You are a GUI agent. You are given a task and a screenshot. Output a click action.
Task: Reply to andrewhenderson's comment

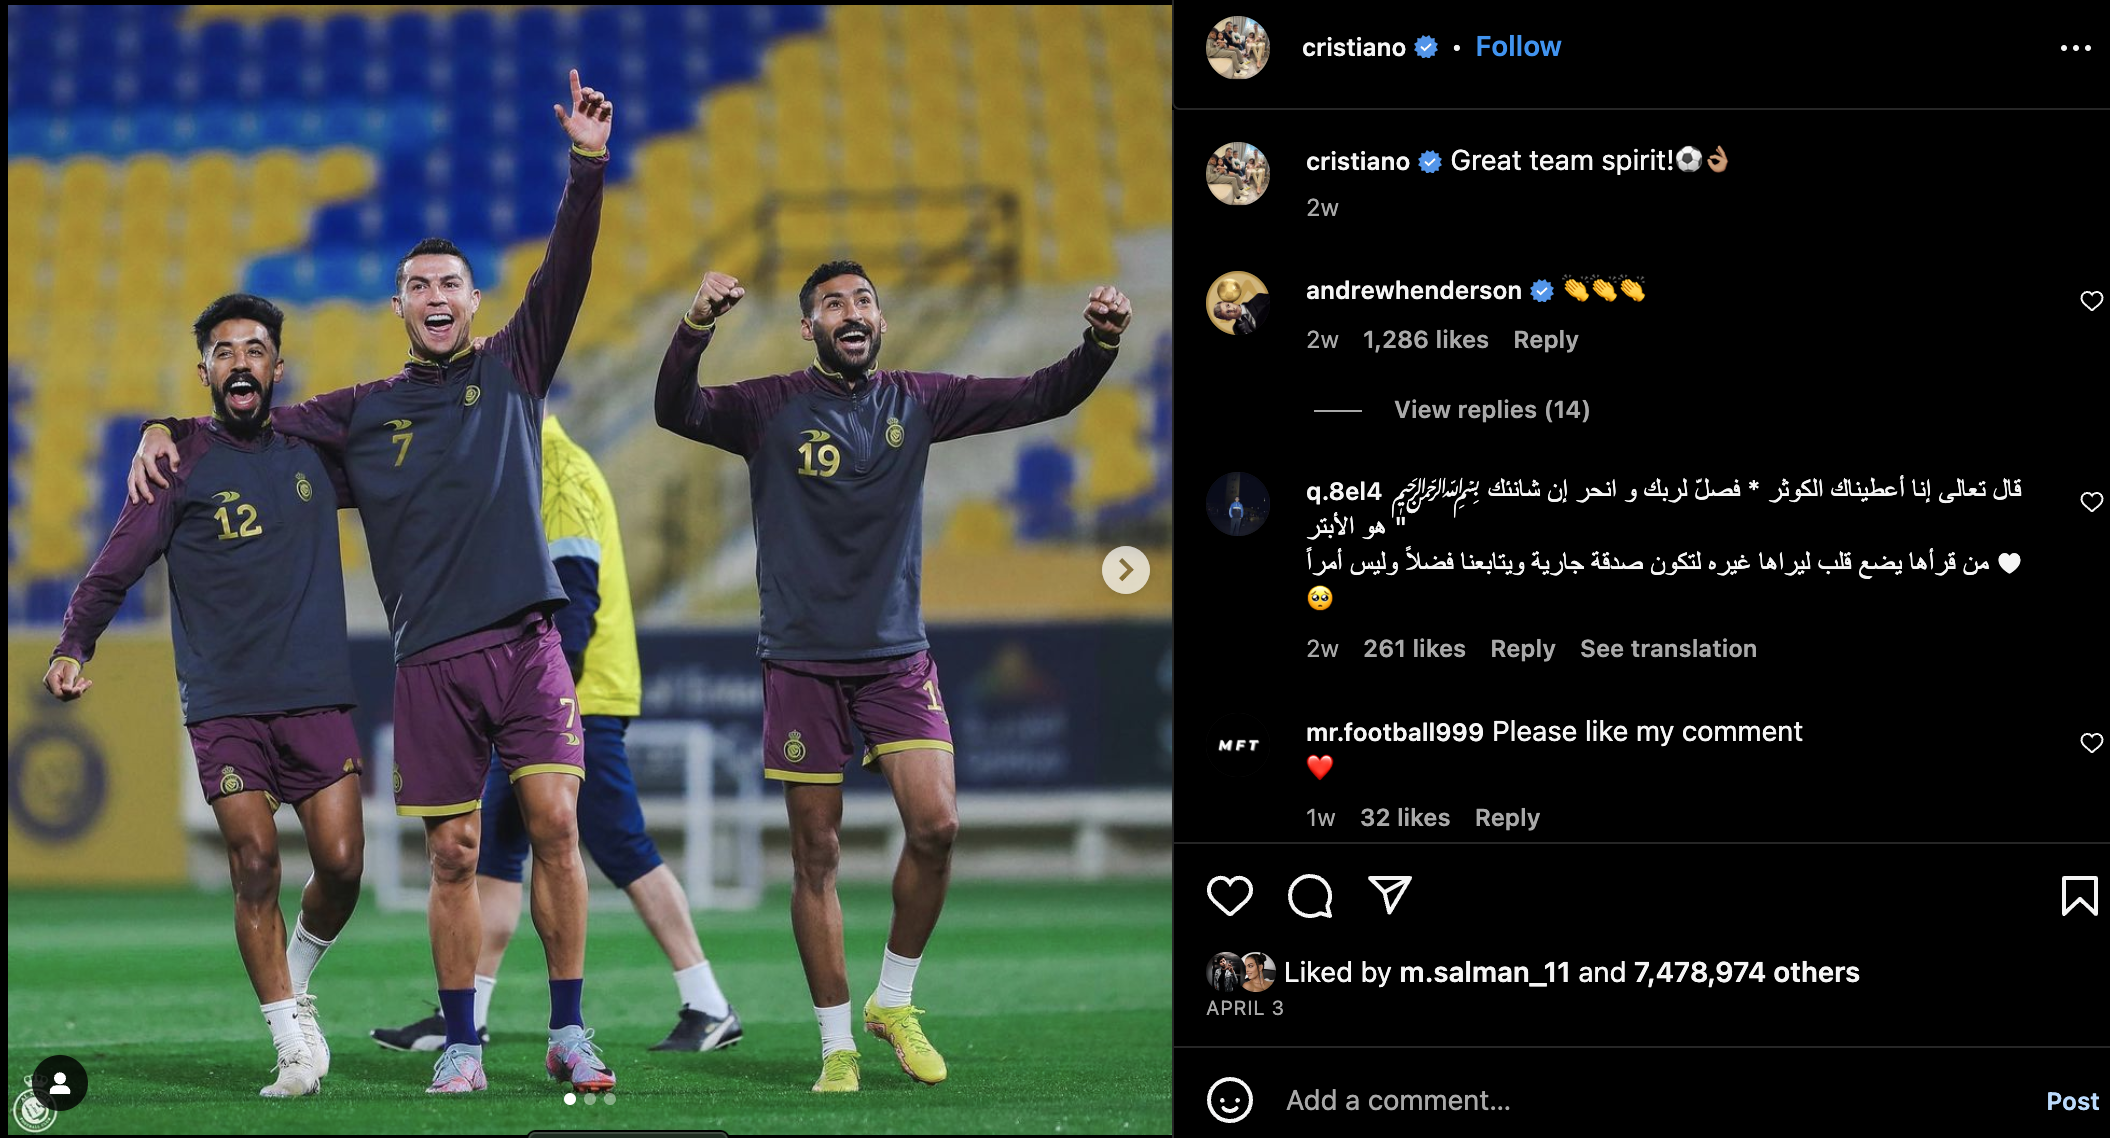coord(1545,340)
